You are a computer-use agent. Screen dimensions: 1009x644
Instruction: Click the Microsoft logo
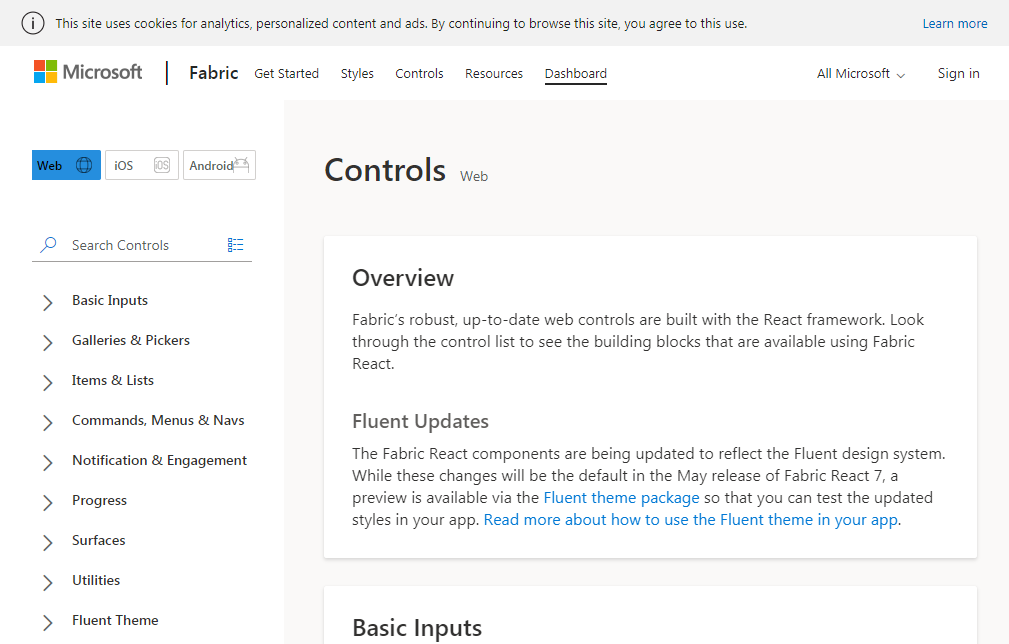88,72
